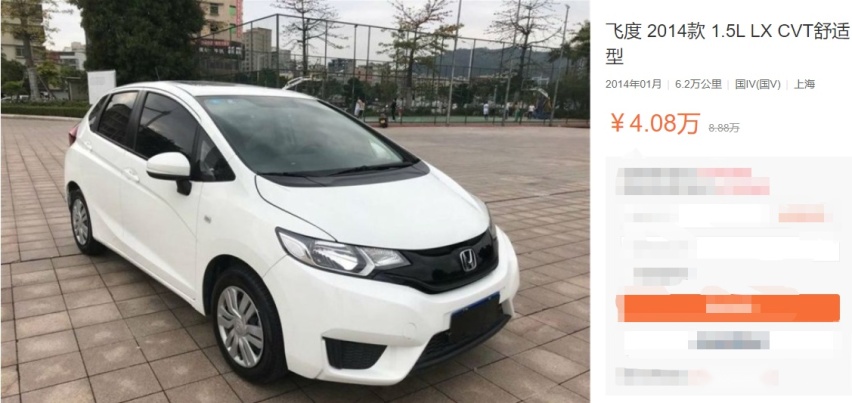Click the blurred license plate

(x=475, y=318)
